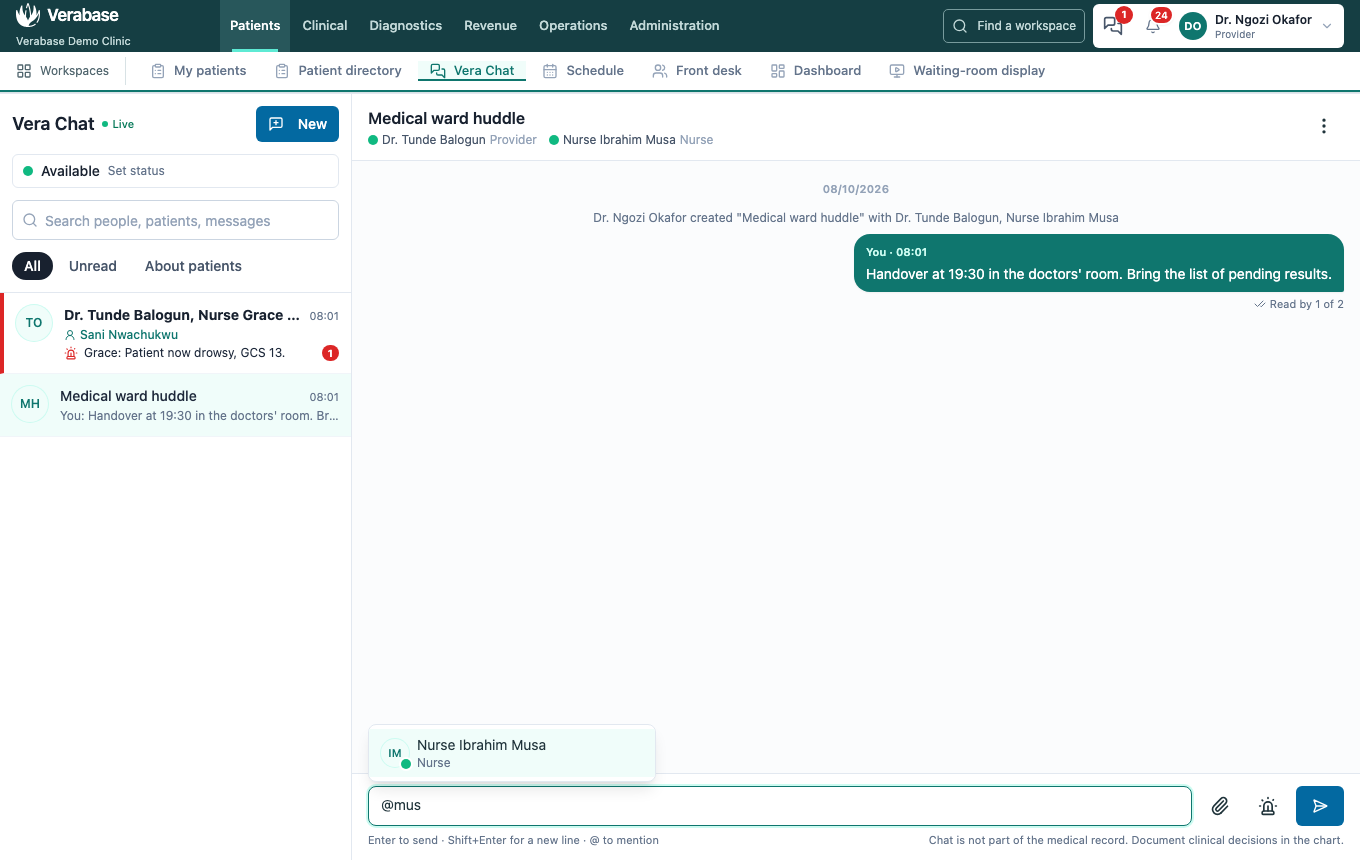
Task: Click the read-receipt checkmarks icon
Action: [1260, 304]
